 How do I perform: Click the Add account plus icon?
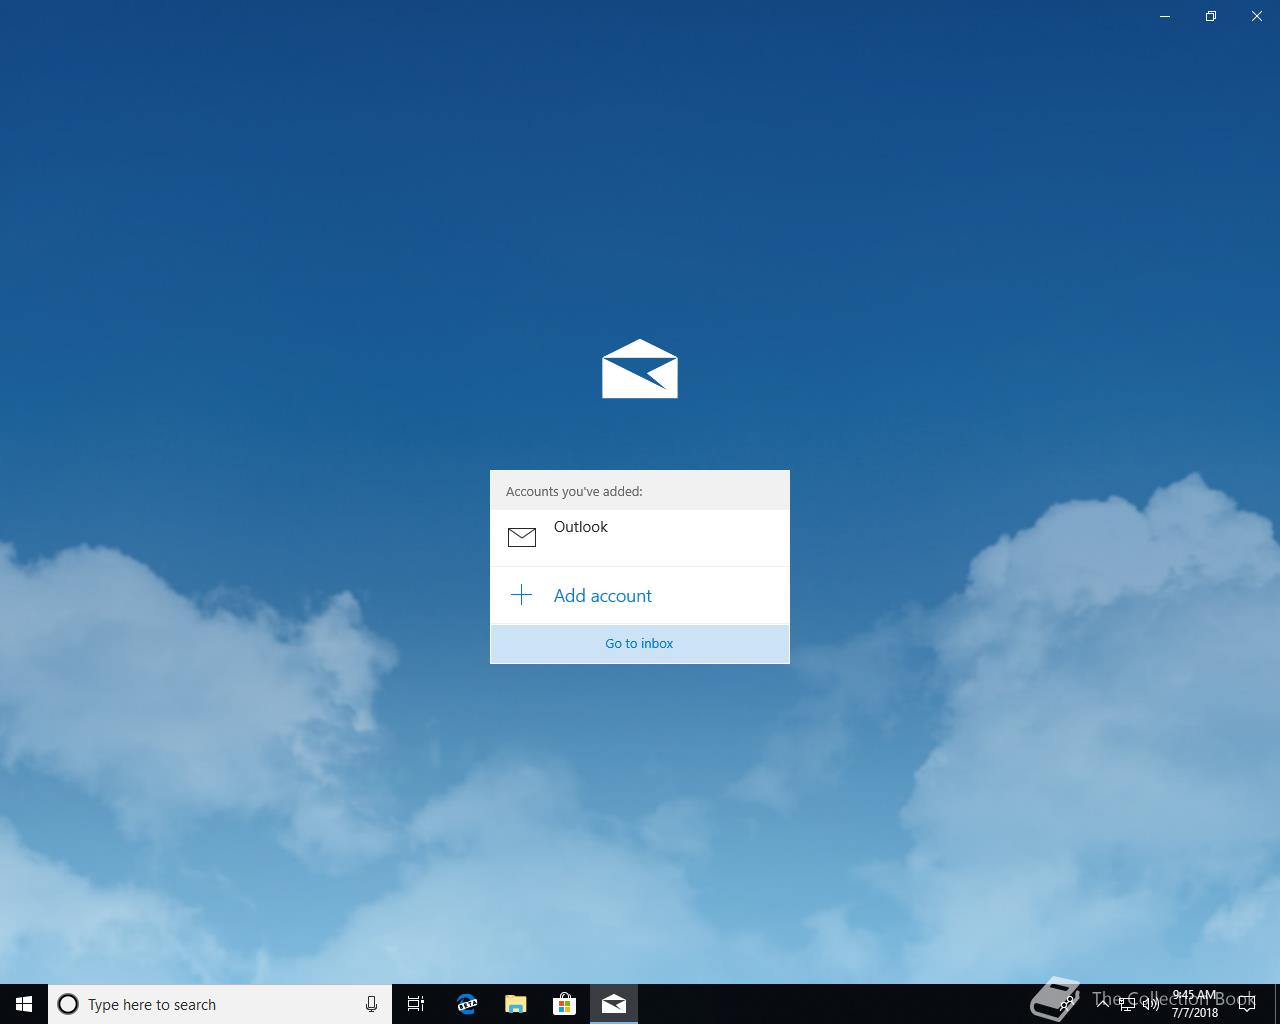click(521, 595)
